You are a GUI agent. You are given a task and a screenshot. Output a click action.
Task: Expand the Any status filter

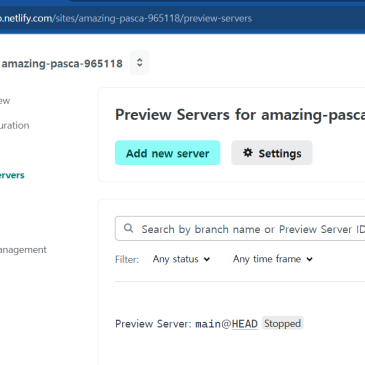pos(181,259)
